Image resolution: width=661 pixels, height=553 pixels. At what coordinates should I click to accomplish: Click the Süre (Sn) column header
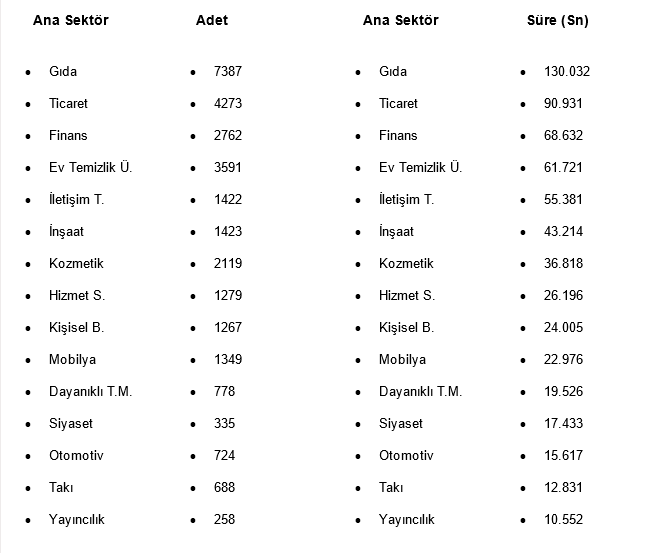(x=557, y=20)
